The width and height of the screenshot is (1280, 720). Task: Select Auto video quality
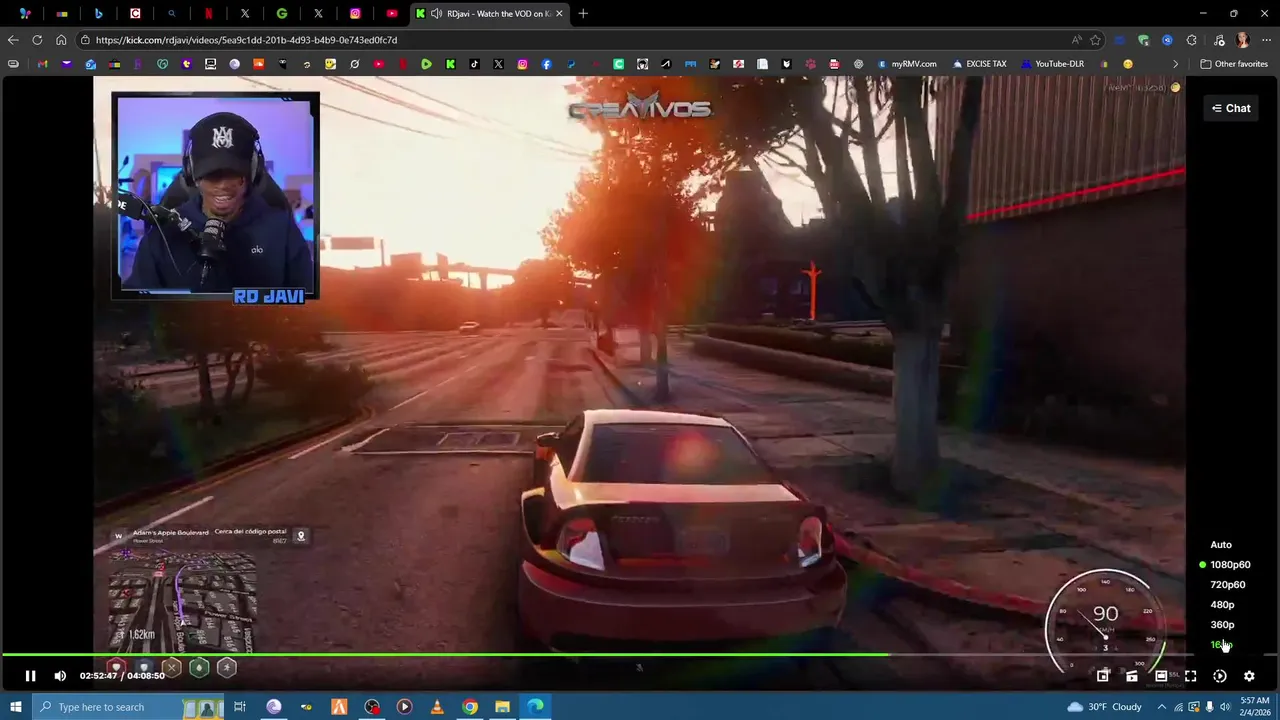tap(1221, 545)
